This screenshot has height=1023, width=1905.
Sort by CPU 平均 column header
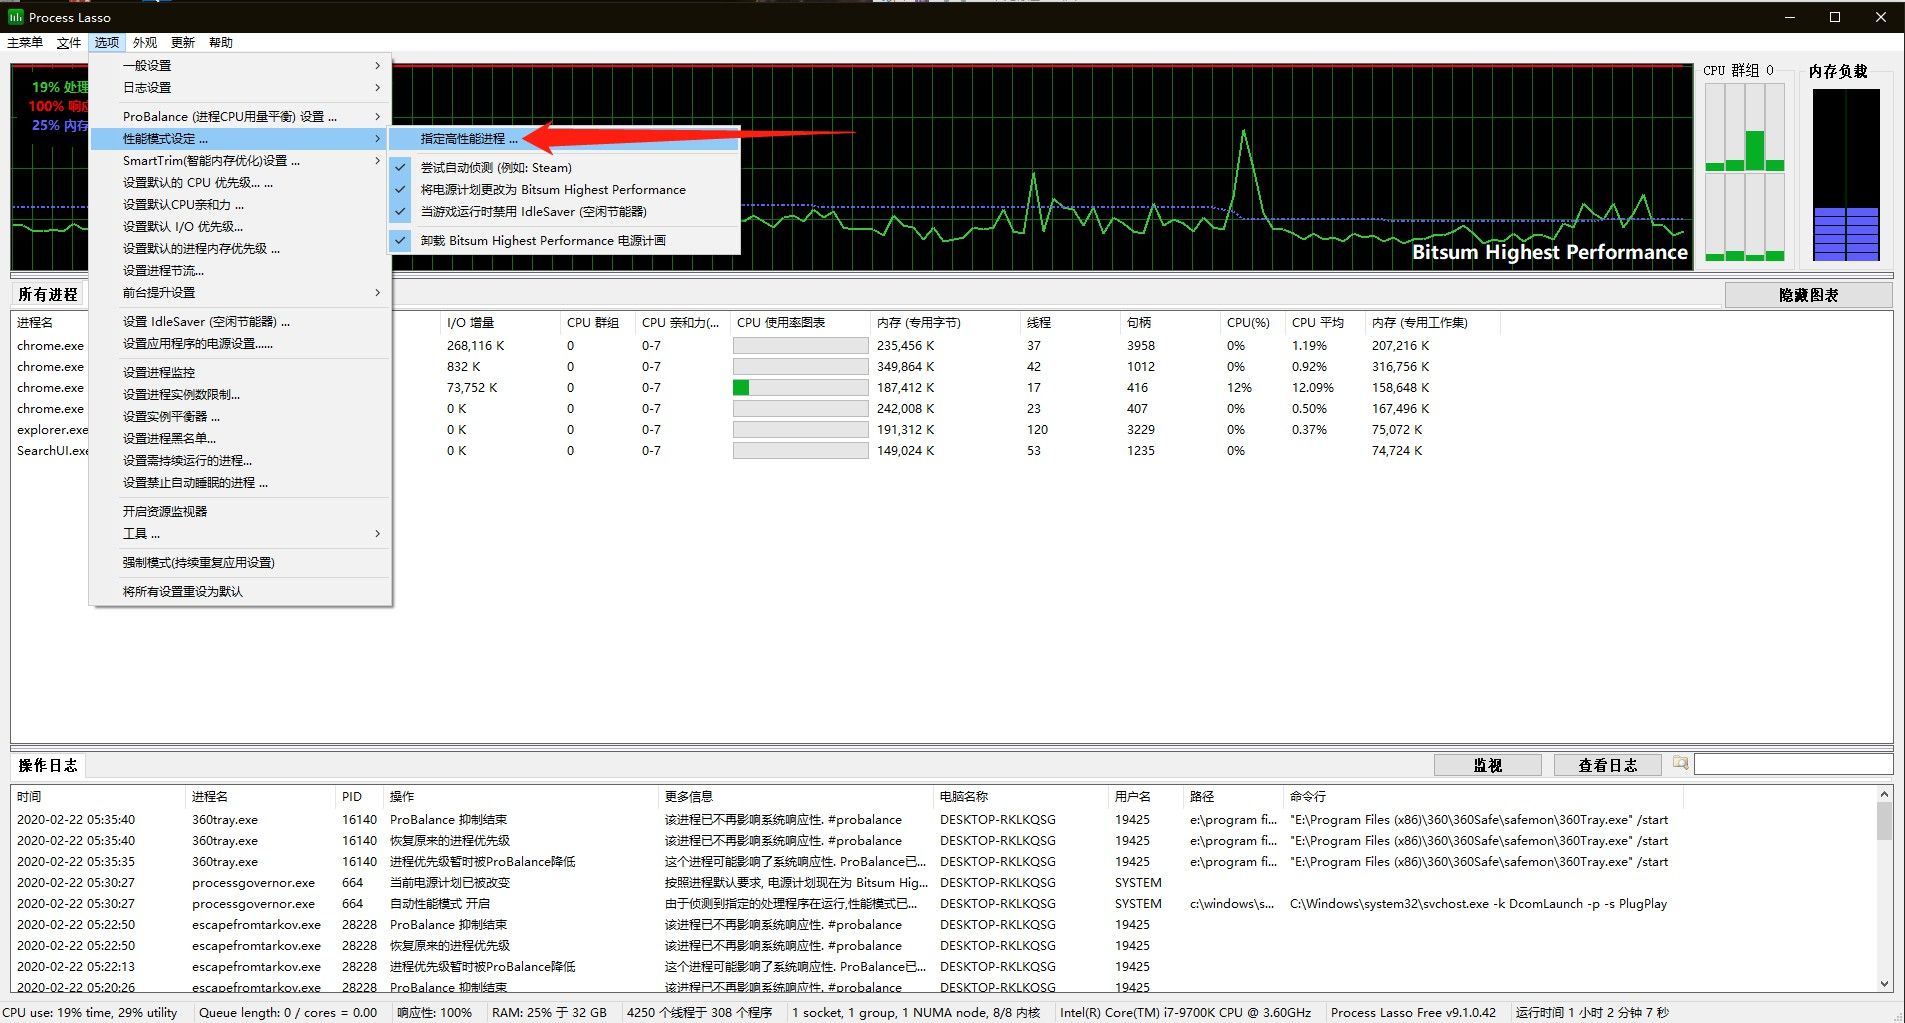[x=1325, y=323]
